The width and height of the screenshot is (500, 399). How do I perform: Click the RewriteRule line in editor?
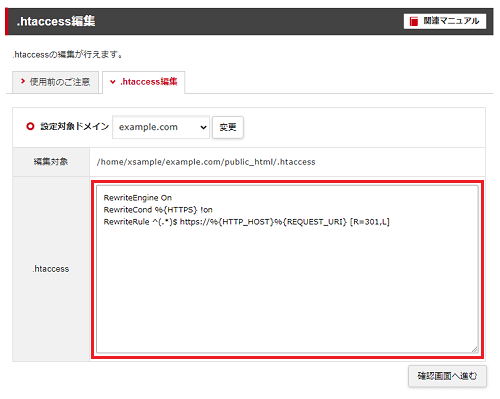point(246,222)
